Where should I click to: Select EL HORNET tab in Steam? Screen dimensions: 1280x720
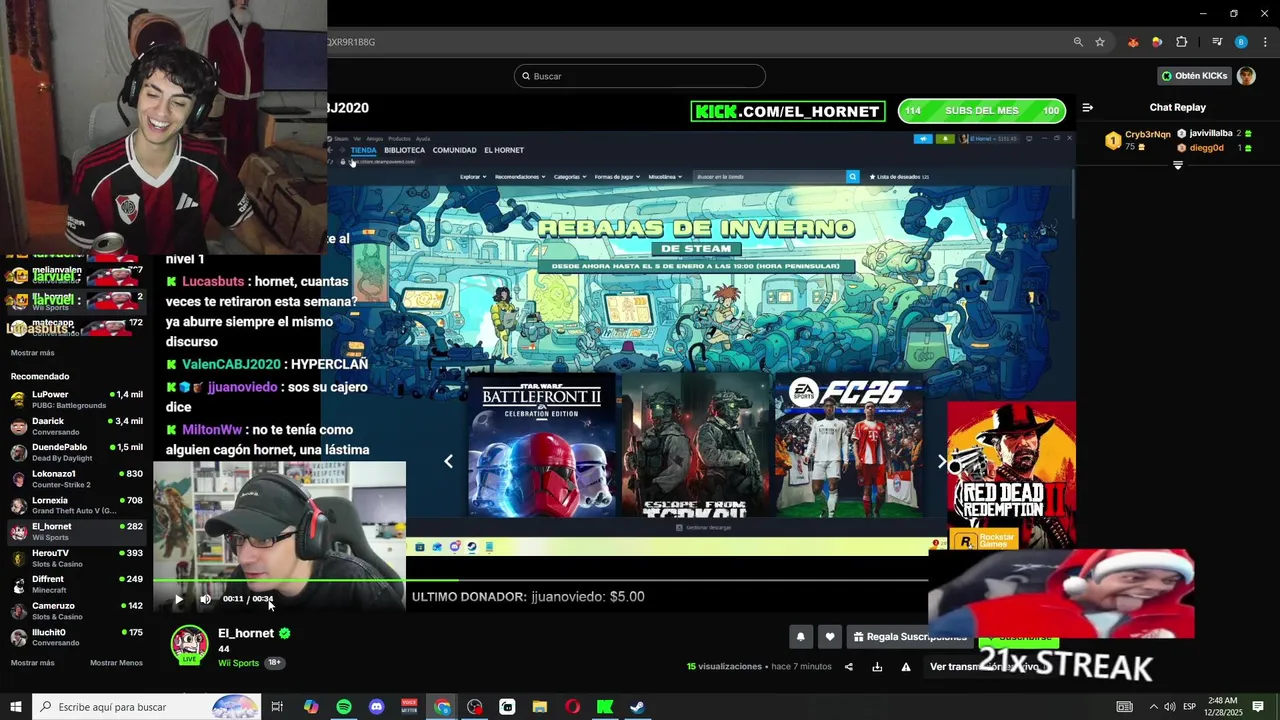pos(504,150)
